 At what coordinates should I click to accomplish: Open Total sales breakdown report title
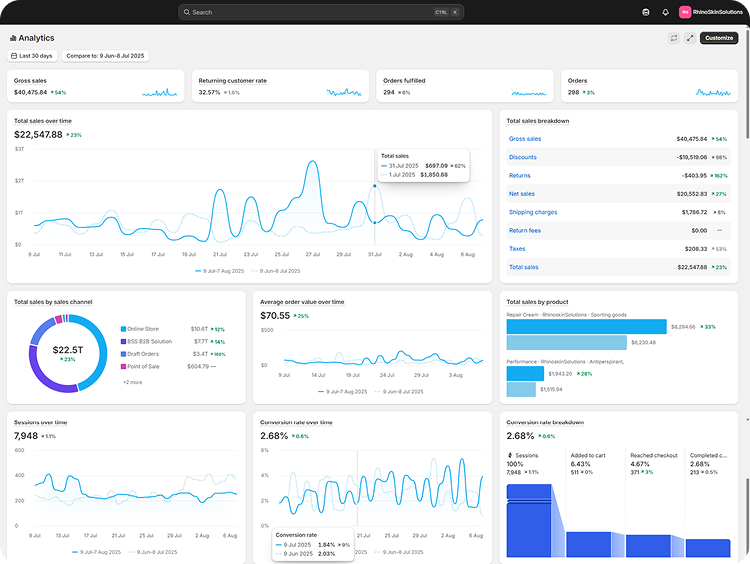point(538,121)
